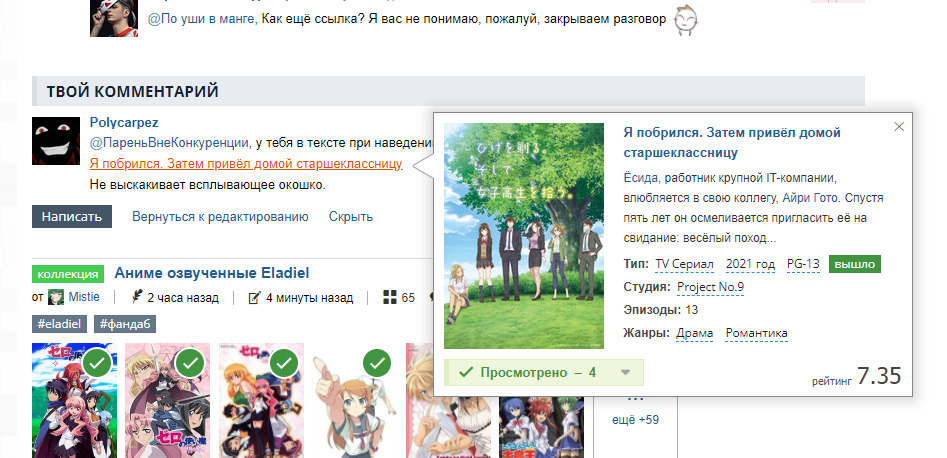Toggle green checkmark on fourth anime poster

pos(376,363)
